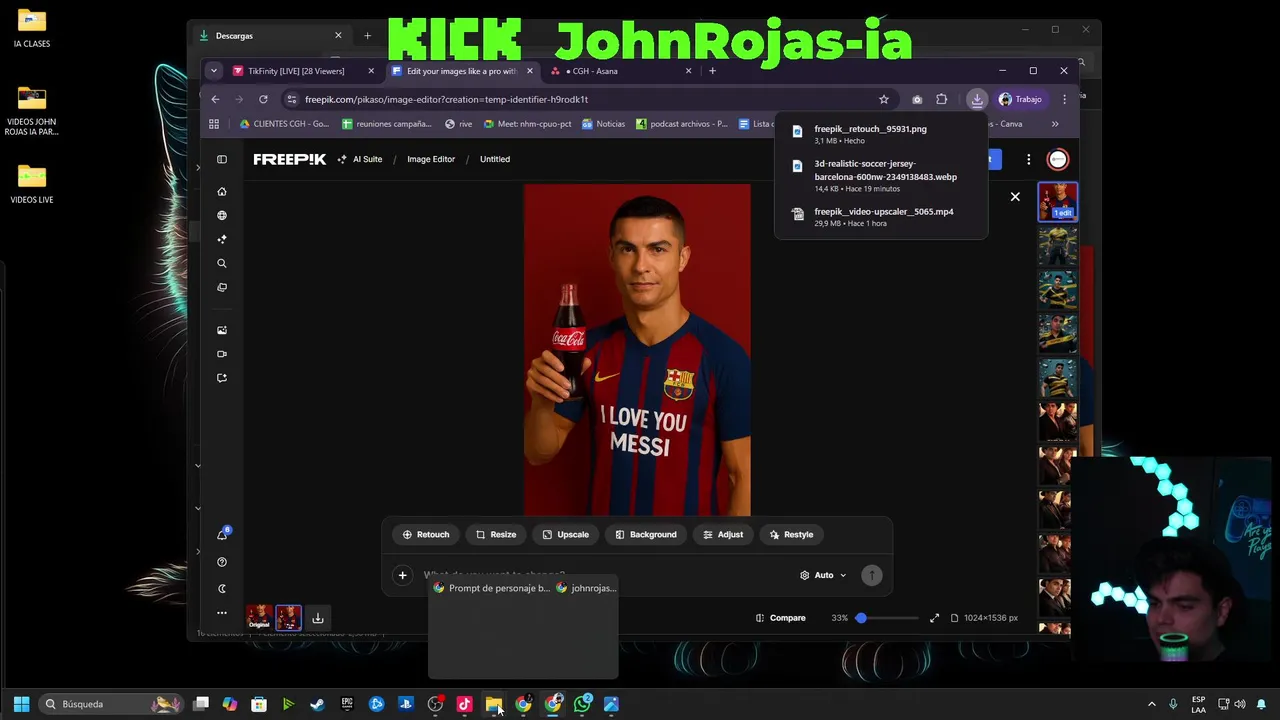1280x720 pixels.
Task: Switch to the Descargas window tab
Action: pos(270,36)
